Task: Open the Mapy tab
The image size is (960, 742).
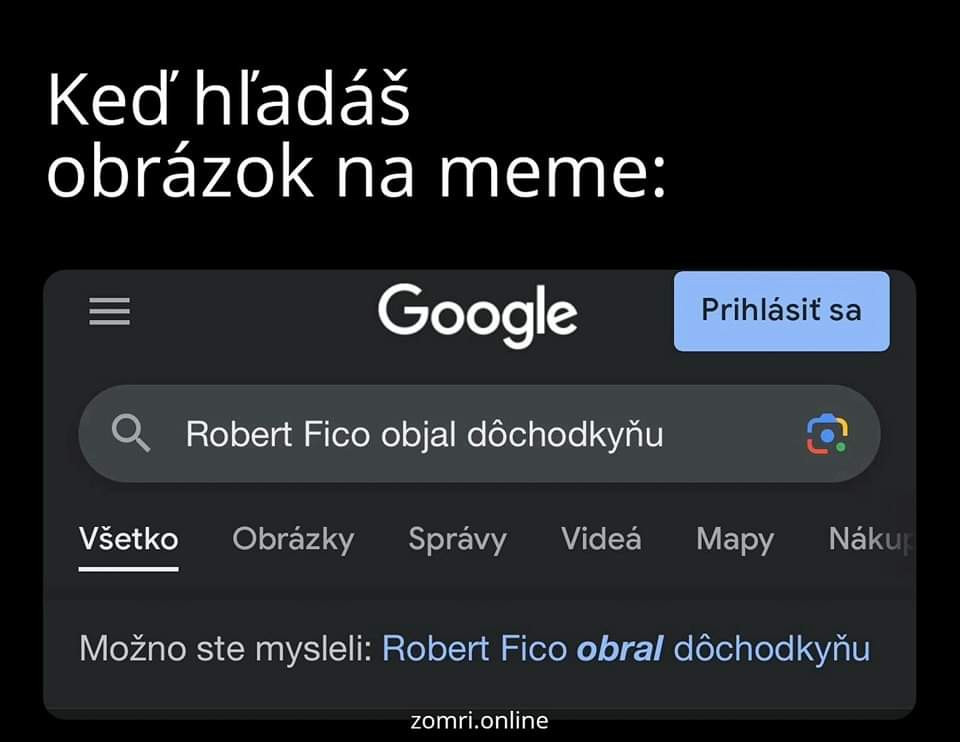Action: pyautogui.click(x=735, y=540)
